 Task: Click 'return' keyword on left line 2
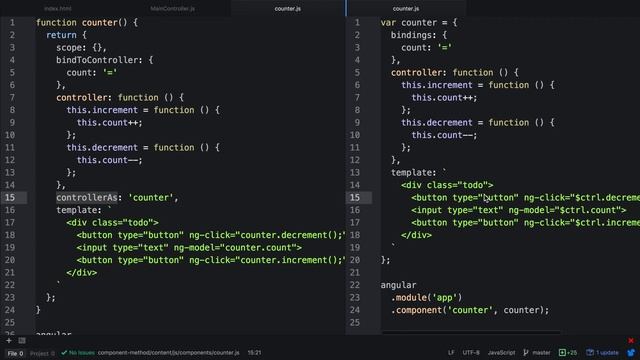point(61,35)
